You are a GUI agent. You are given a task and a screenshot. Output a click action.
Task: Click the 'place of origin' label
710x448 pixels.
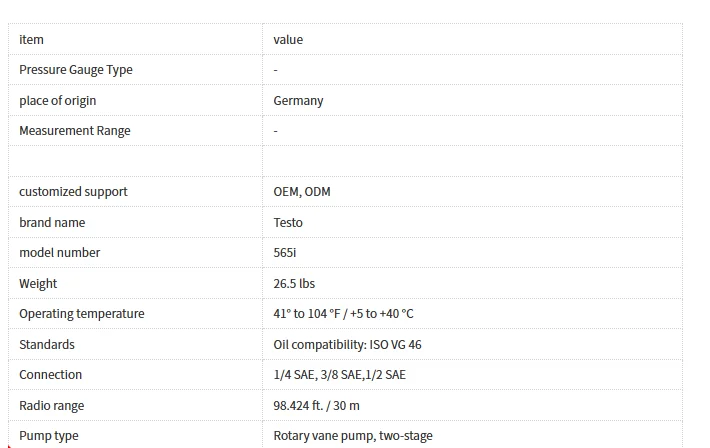click(58, 101)
